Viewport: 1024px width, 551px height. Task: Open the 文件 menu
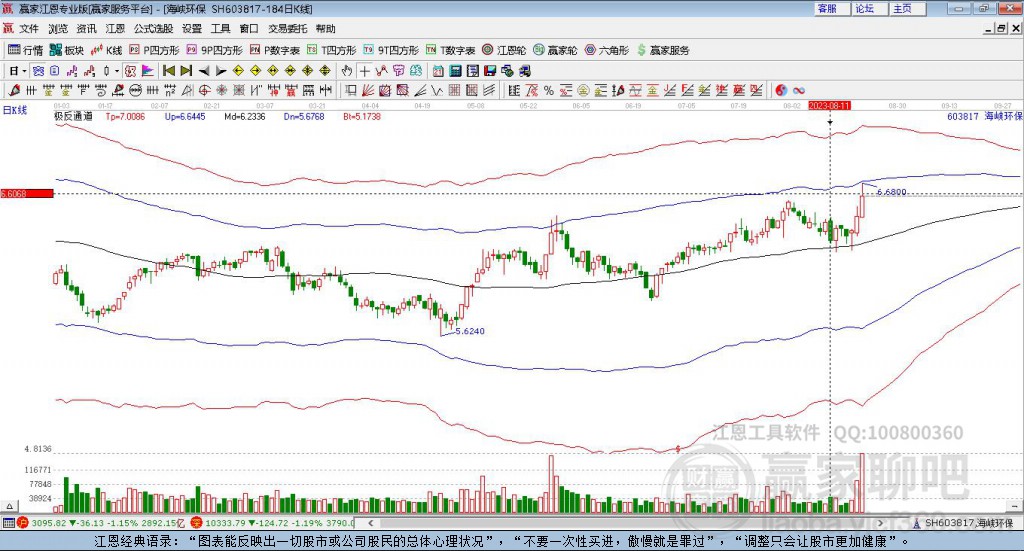pyautogui.click(x=29, y=29)
